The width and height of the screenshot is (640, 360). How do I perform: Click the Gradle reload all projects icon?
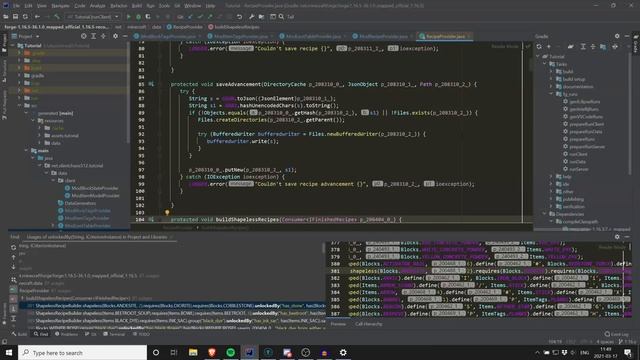coord(539,47)
